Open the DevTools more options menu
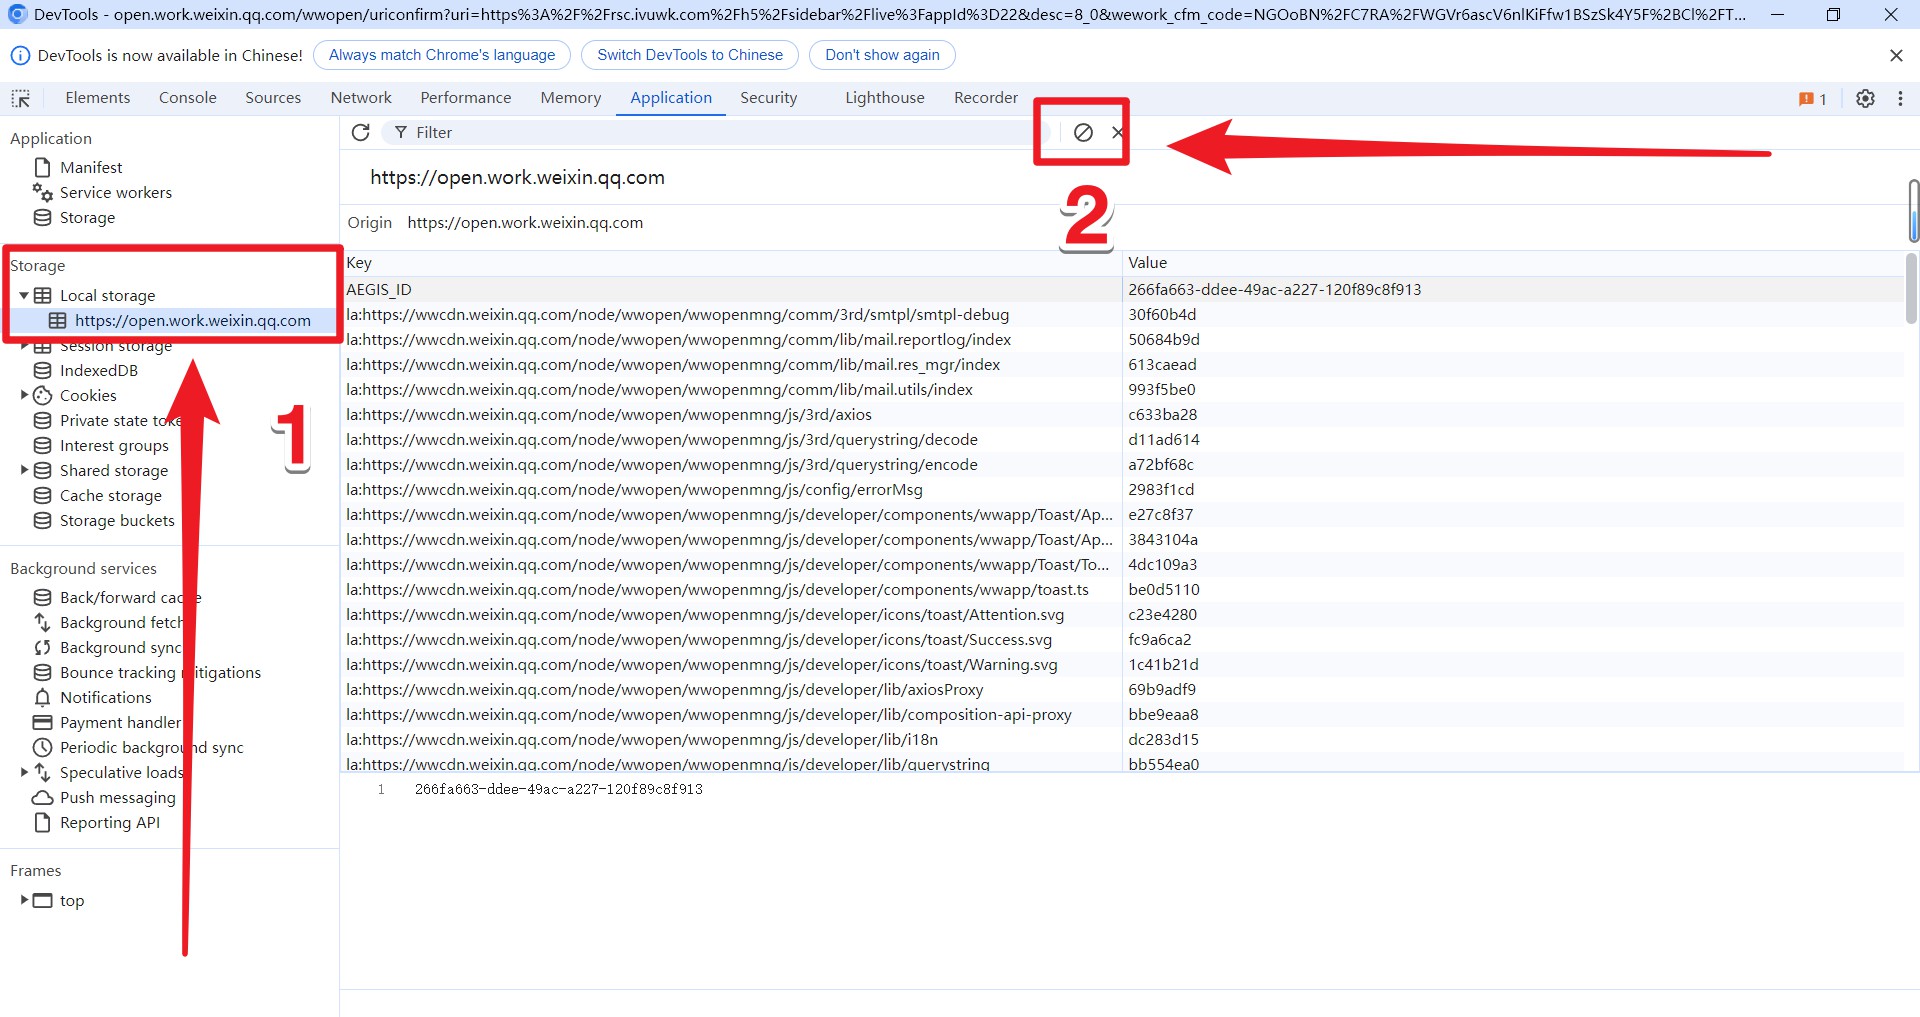1920x1017 pixels. [x=1900, y=98]
